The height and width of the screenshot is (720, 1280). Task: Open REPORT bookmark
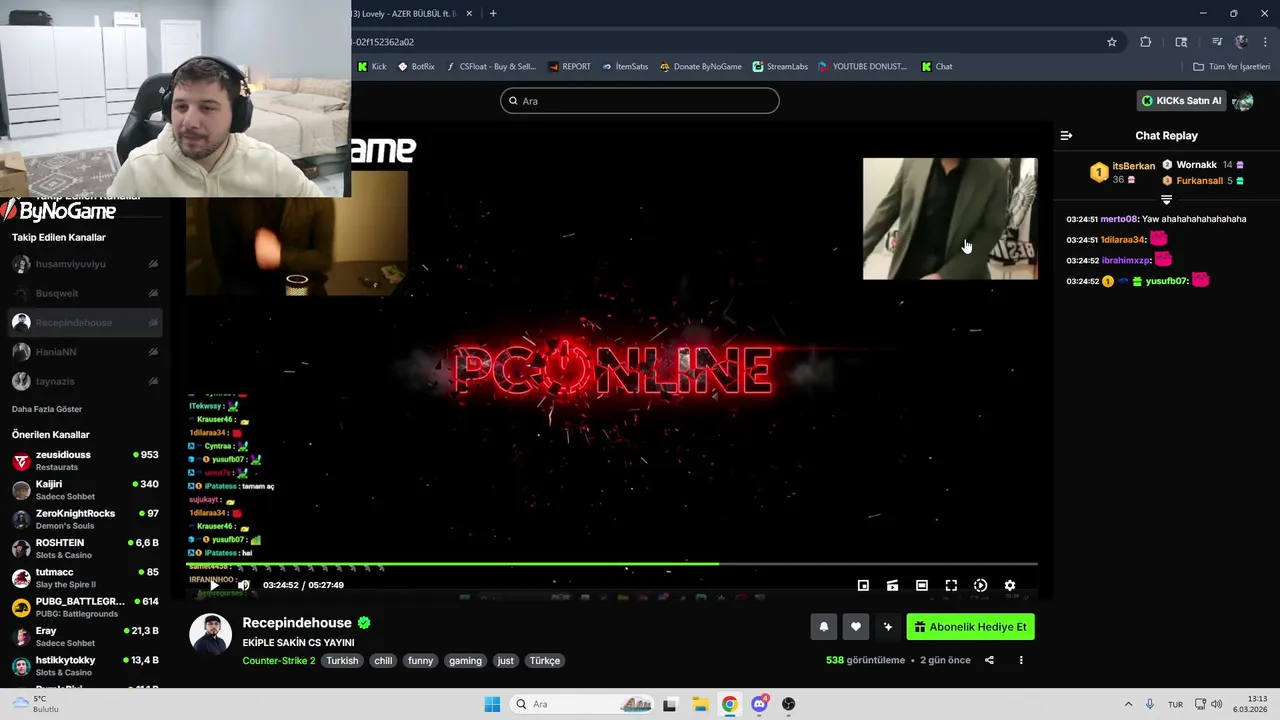[569, 67]
